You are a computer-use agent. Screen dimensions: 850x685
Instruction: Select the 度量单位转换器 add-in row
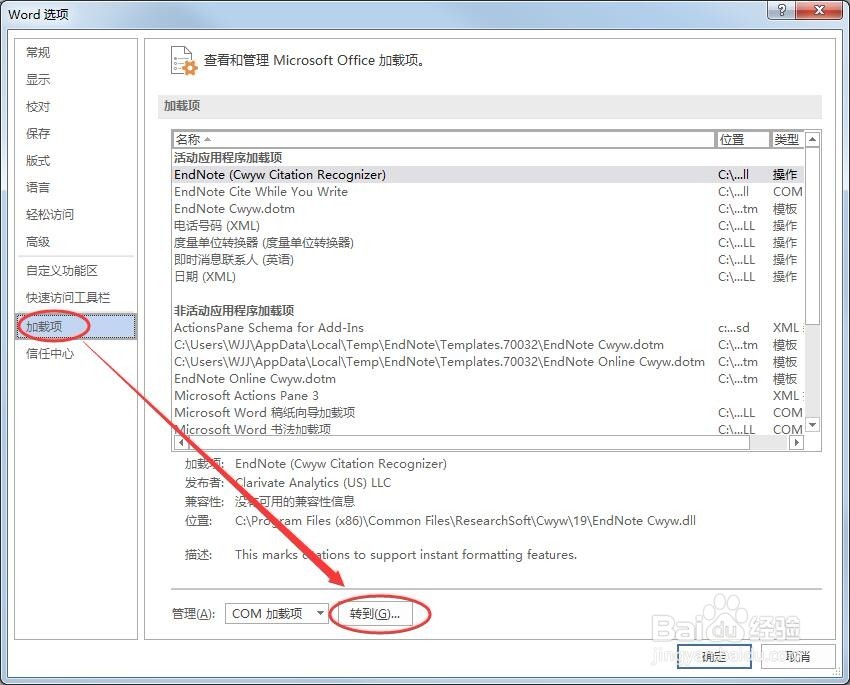pyautogui.click(x=488, y=242)
